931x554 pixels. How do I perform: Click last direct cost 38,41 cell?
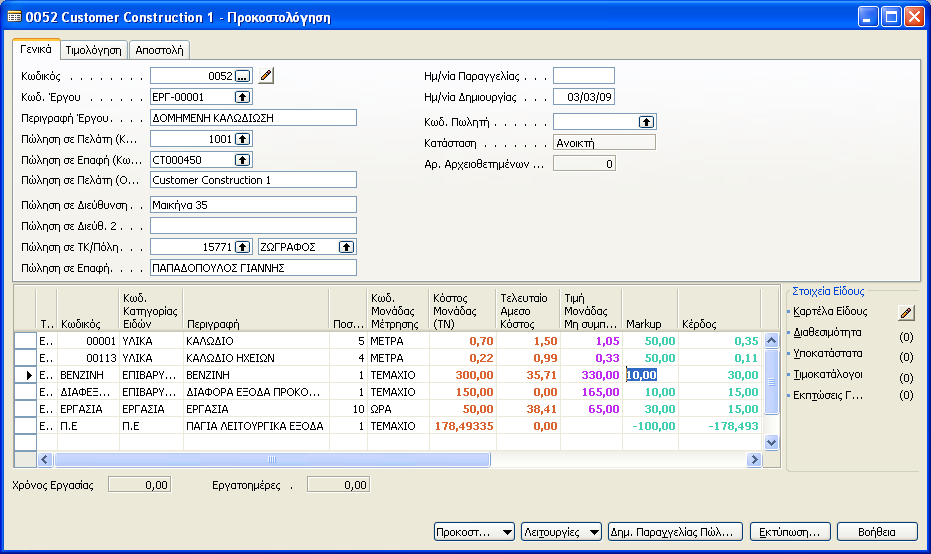(528, 409)
